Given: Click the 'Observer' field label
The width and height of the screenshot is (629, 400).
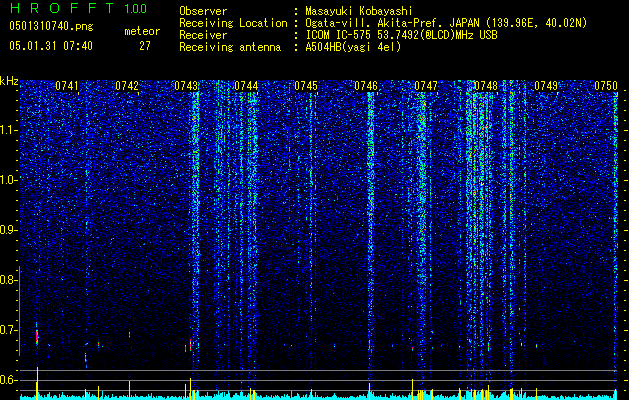Looking at the screenshot, I should point(203,11).
